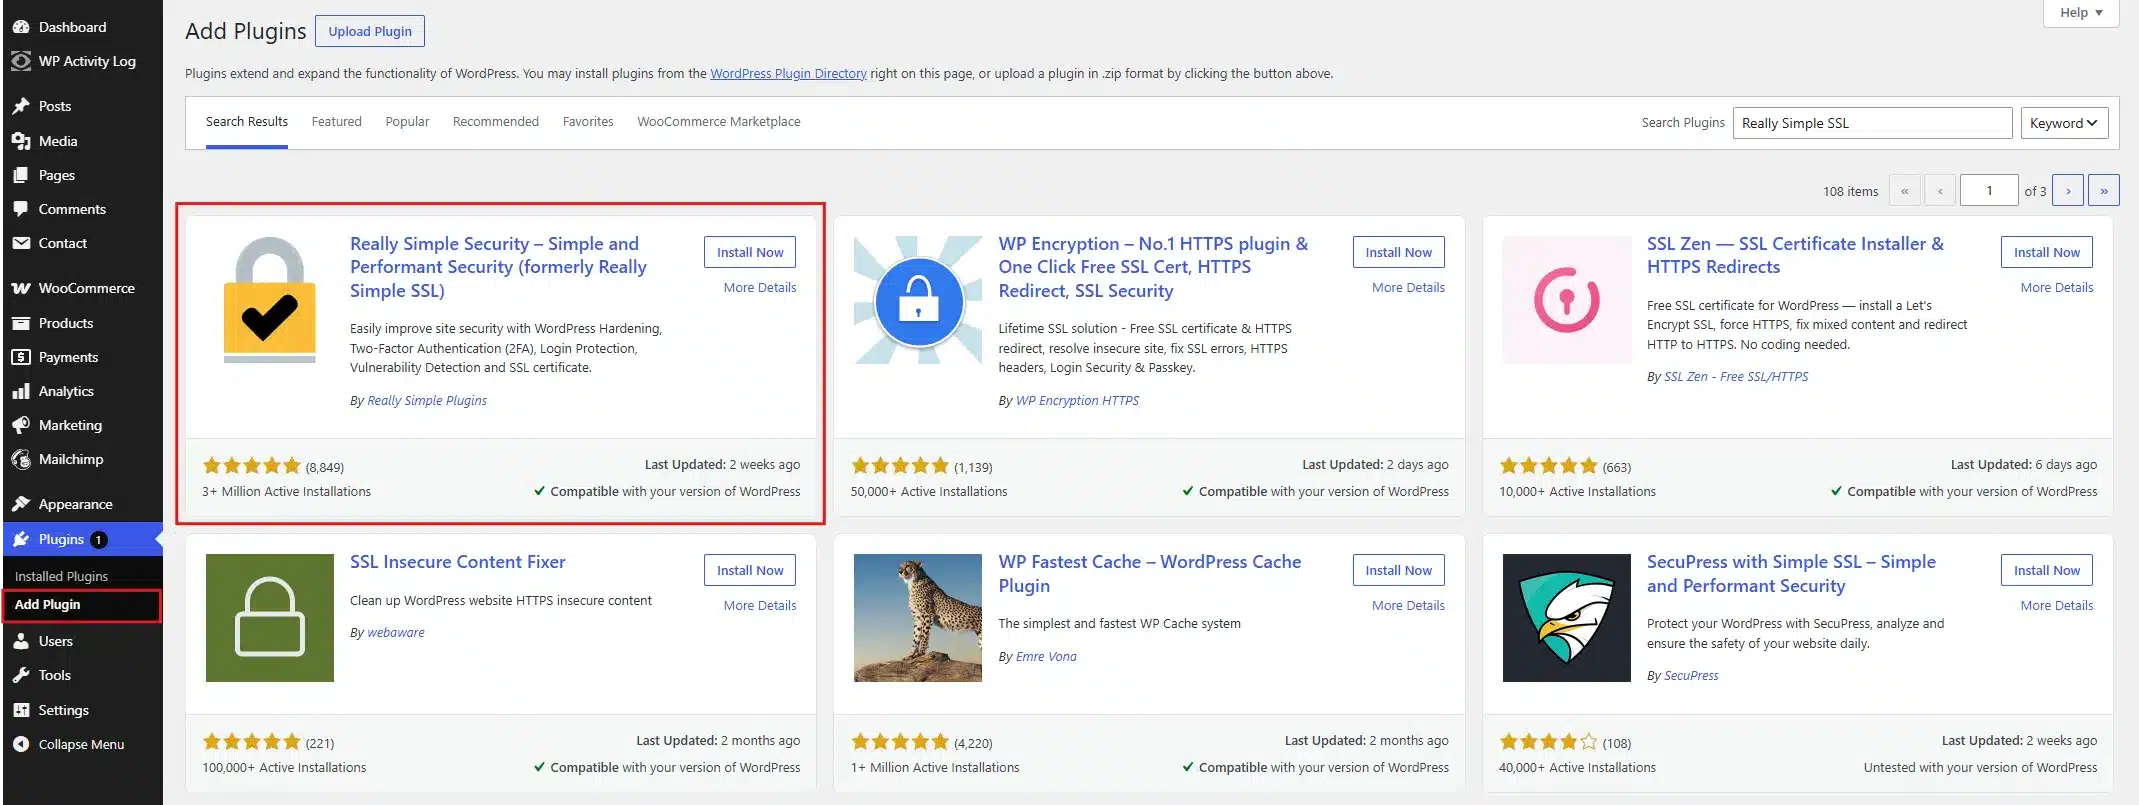Viewport: 2139px width, 805px height.
Task: Open the WooCommerce Marketplace tab
Action: (718, 122)
